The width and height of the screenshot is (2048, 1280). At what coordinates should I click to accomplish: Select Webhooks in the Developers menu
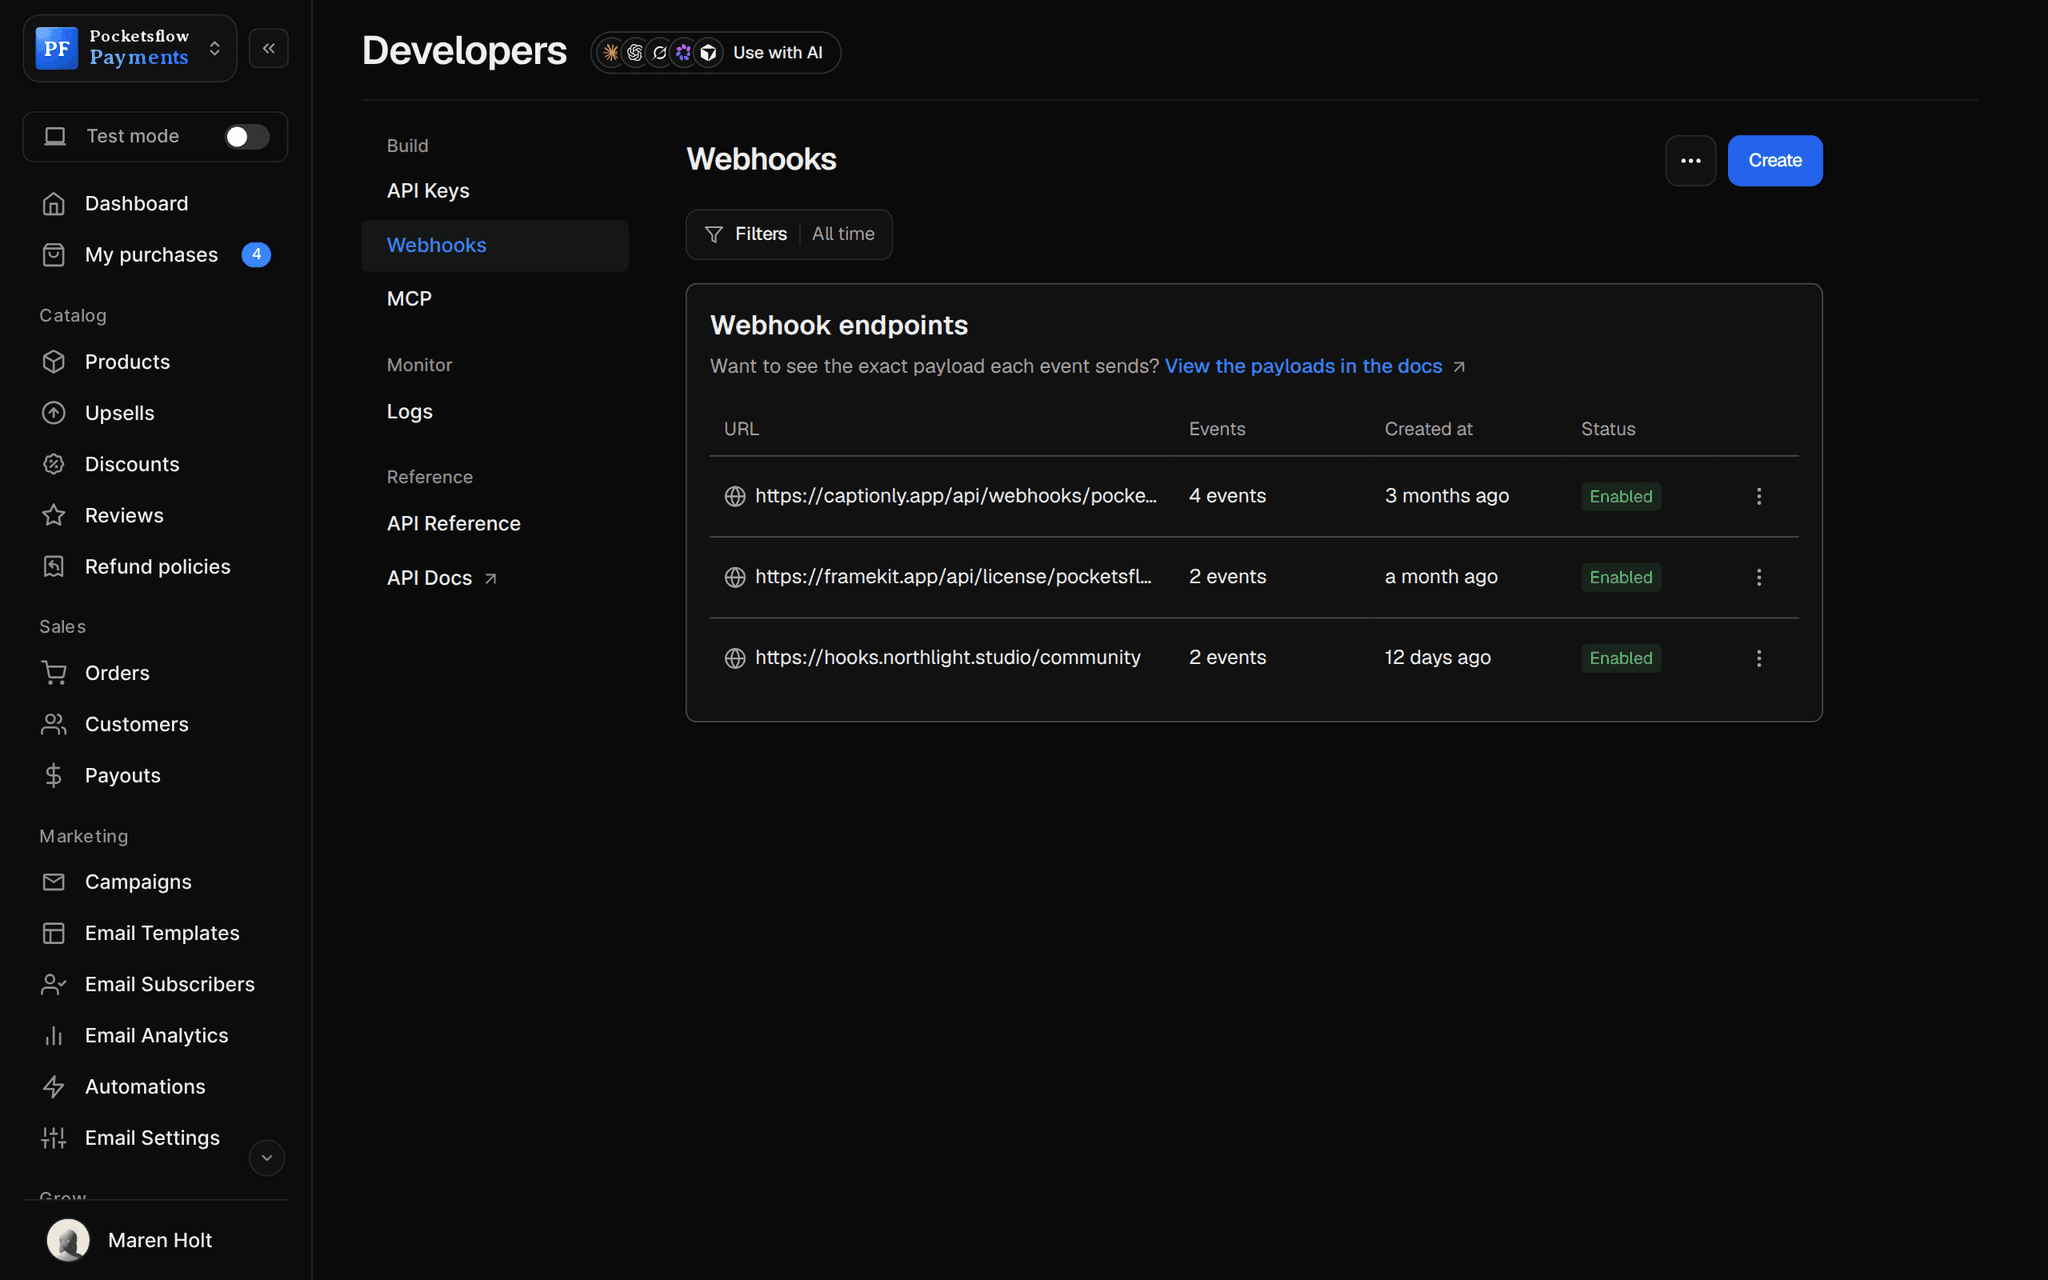[495, 246]
